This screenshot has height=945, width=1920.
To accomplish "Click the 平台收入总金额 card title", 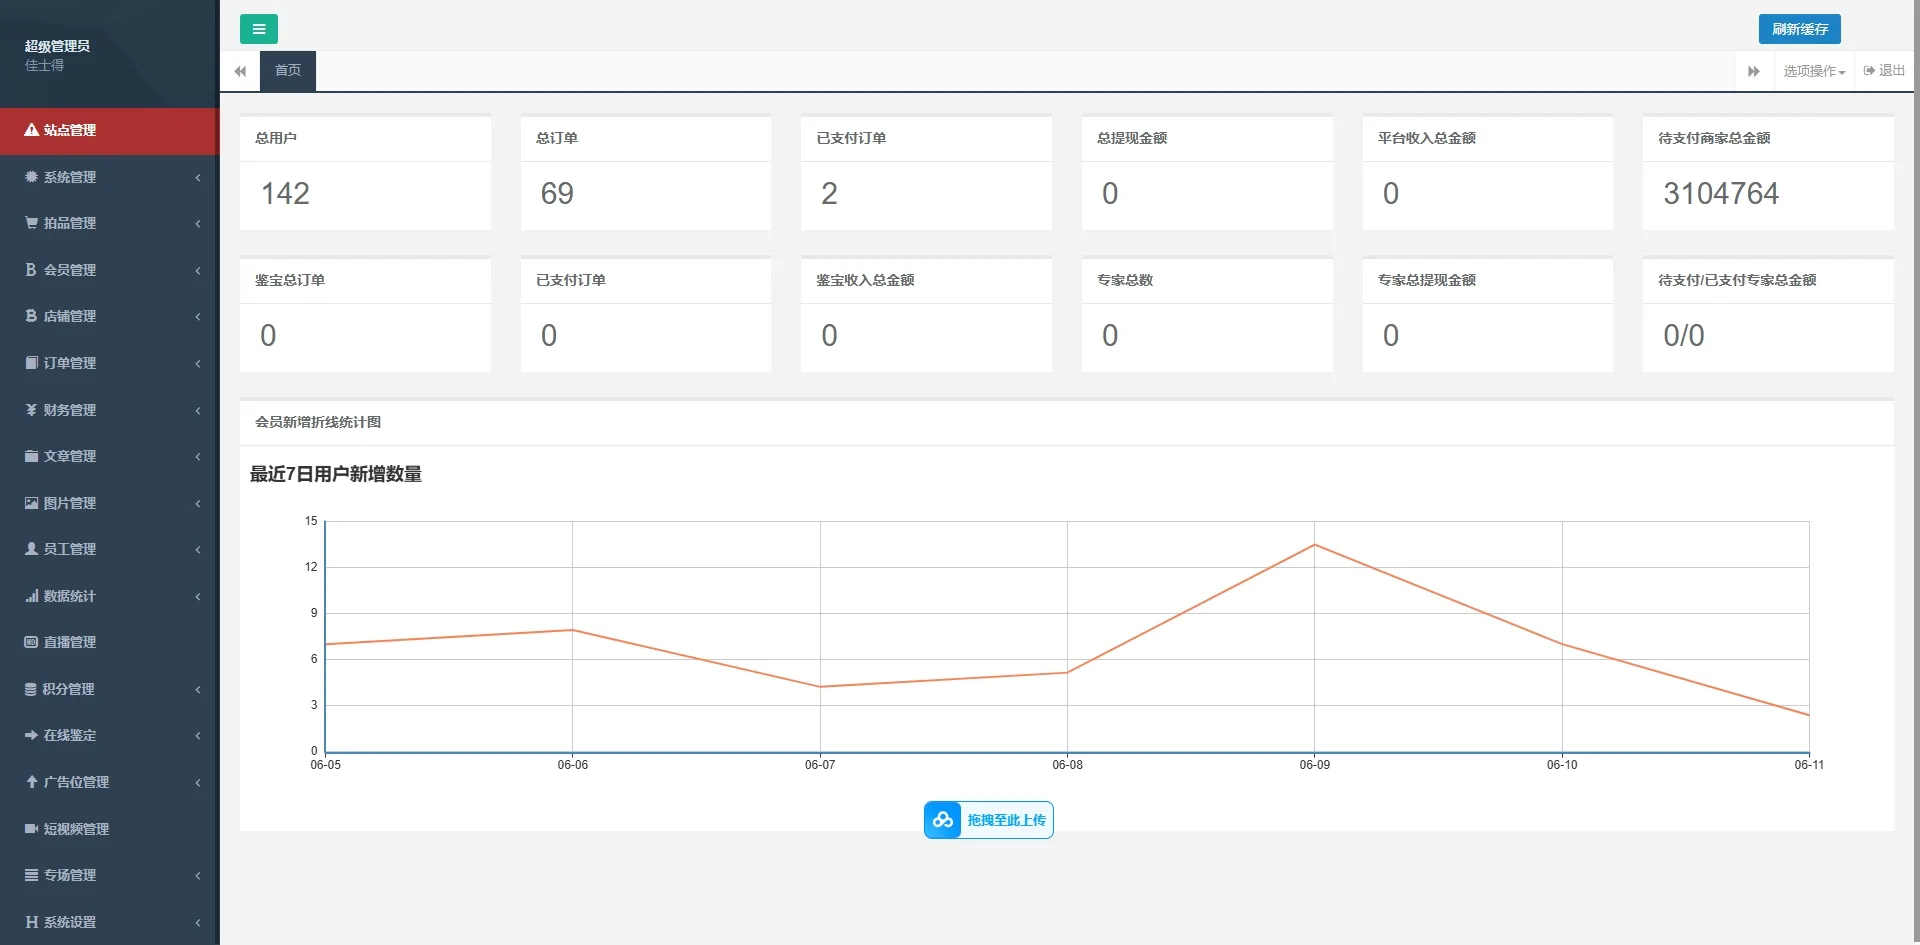I will pos(1427,138).
